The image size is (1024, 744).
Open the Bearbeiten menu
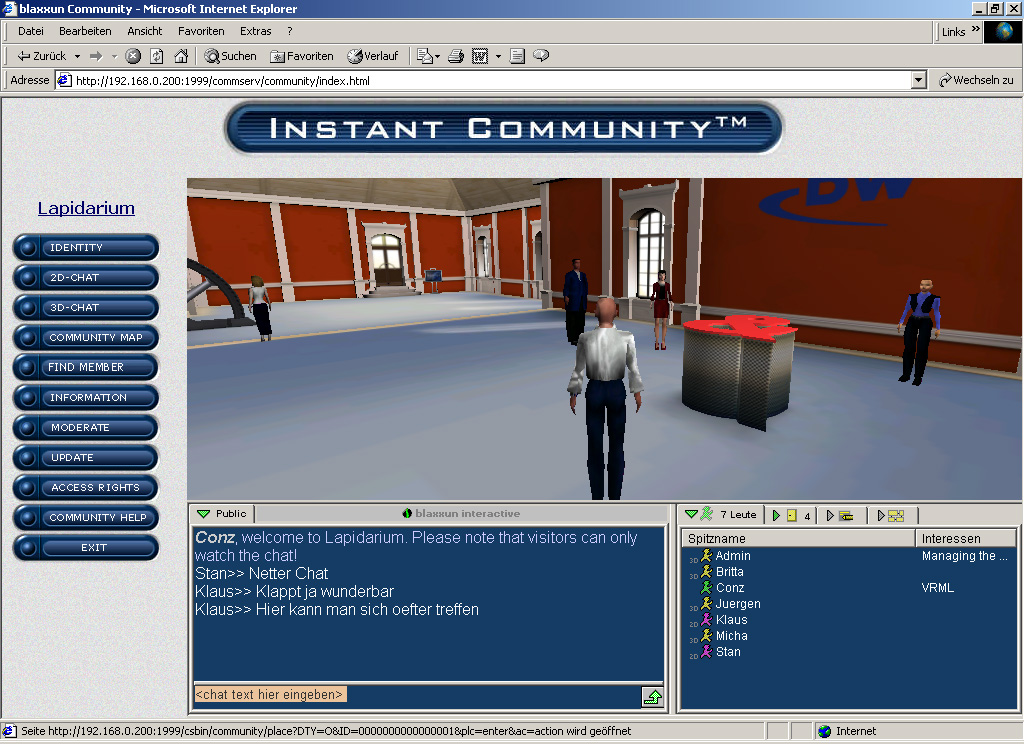click(85, 31)
